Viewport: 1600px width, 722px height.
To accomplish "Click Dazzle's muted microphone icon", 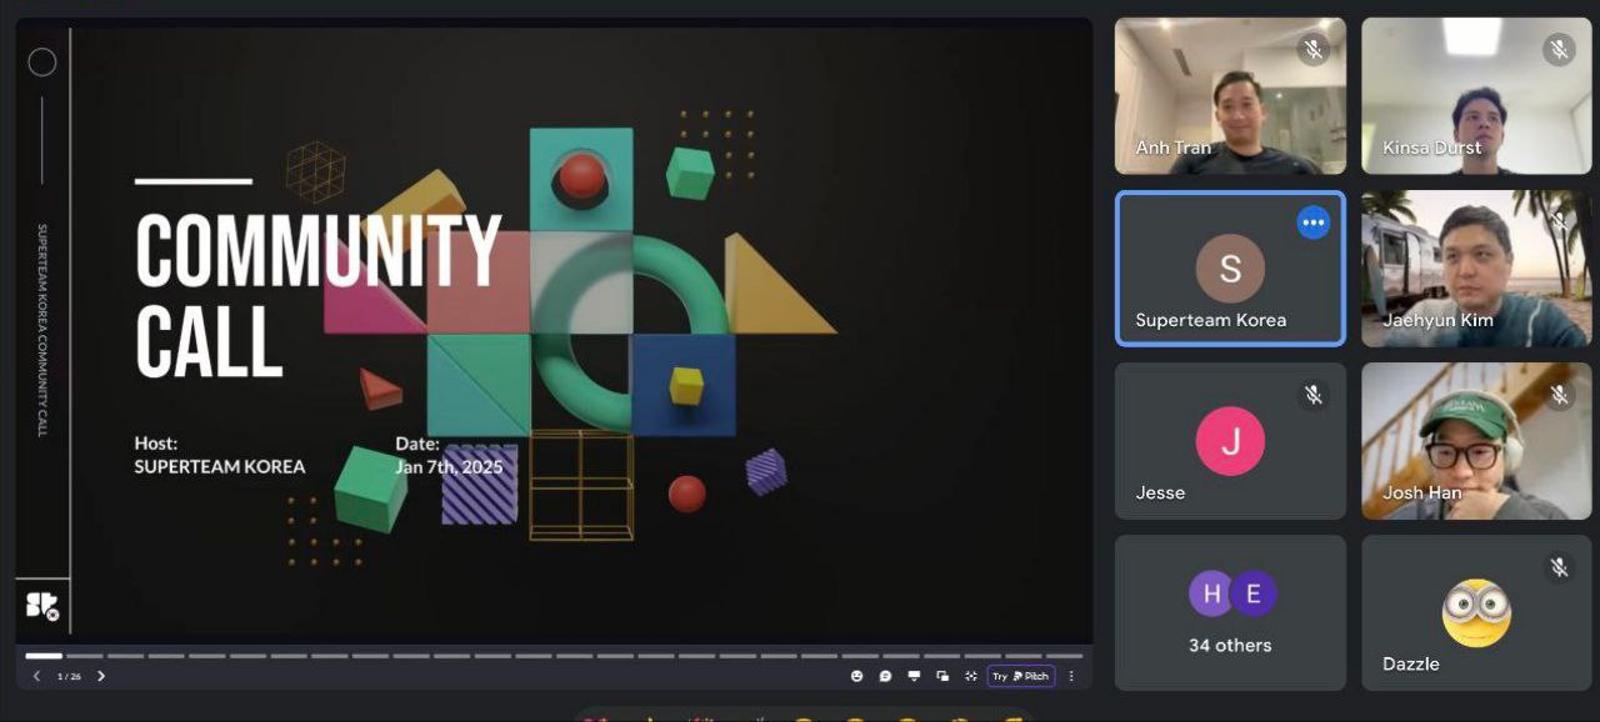I will click(x=1558, y=568).
